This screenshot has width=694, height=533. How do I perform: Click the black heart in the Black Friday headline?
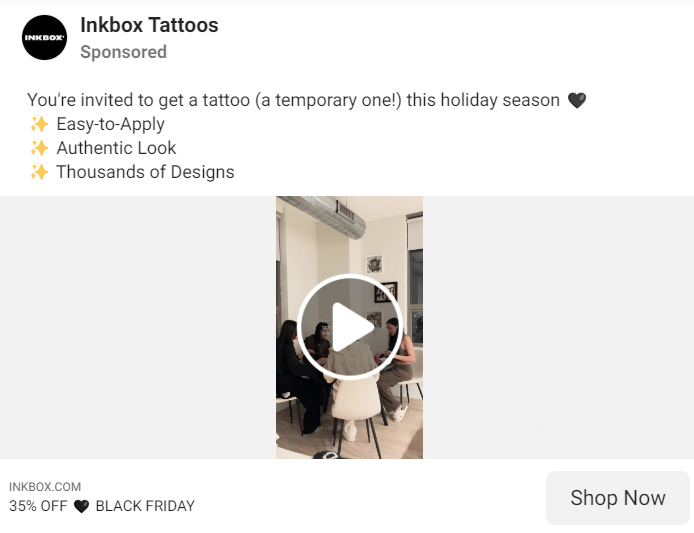[81, 506]
